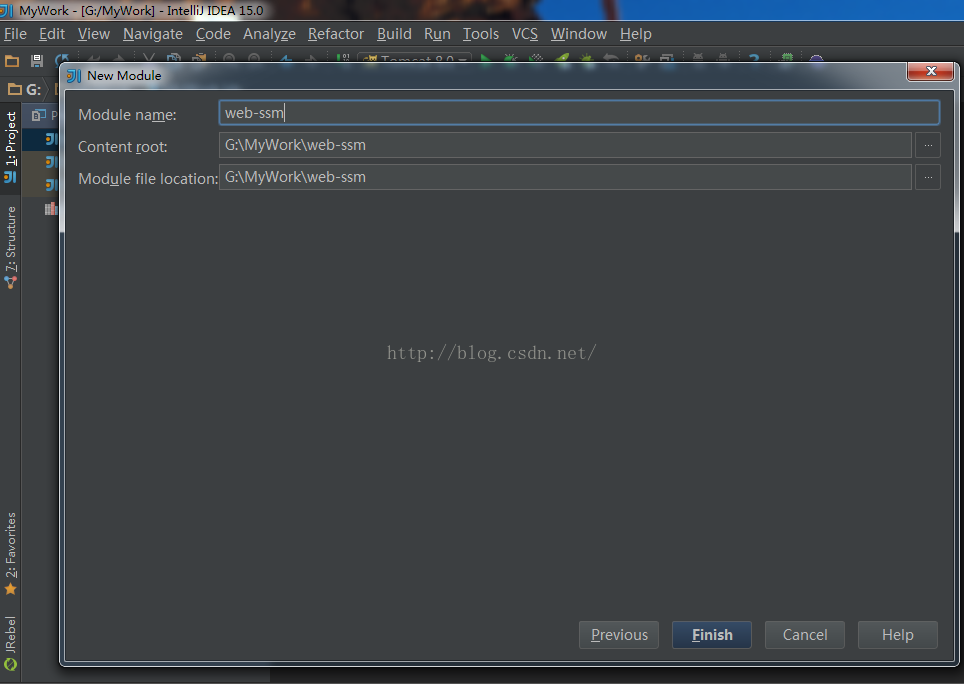The image size is (964, 684).
Task: Open the Tools menu
Action: 480,34
